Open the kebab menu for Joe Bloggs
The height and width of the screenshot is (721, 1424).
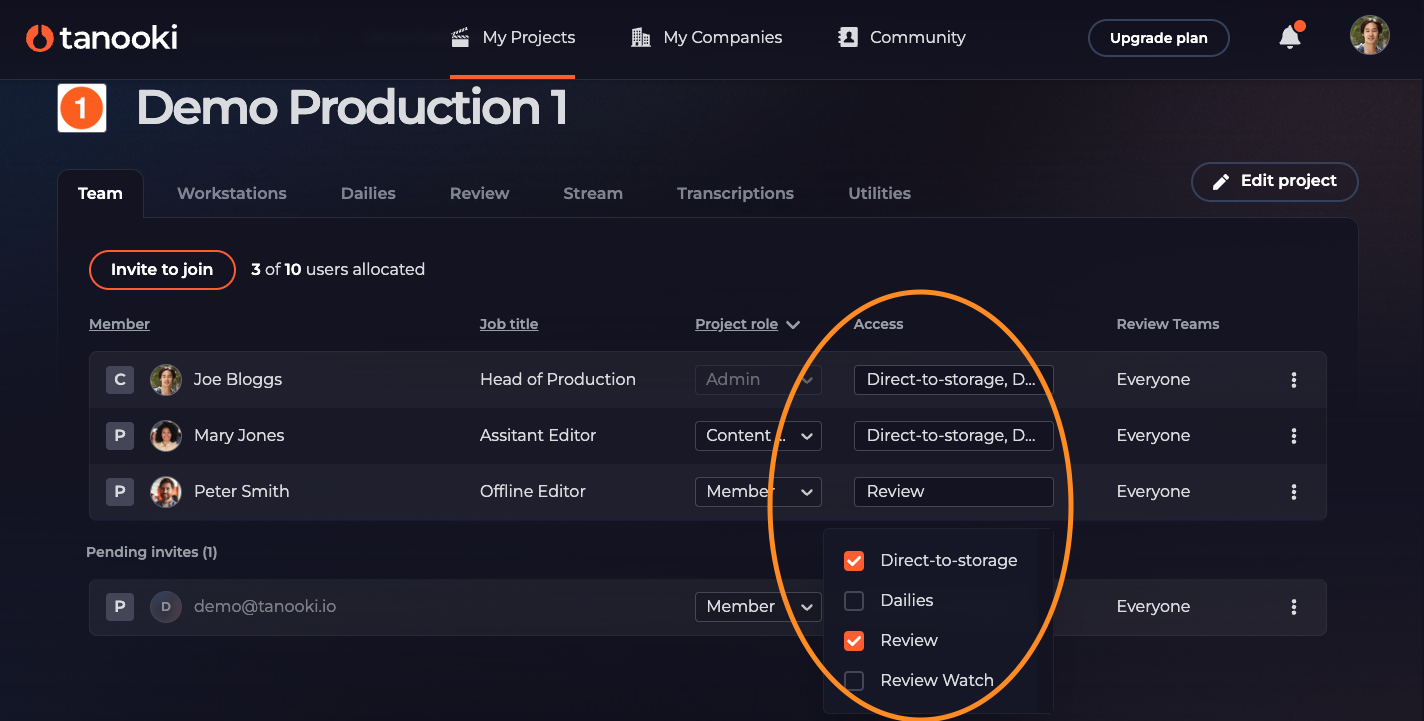pos(1294,380)
